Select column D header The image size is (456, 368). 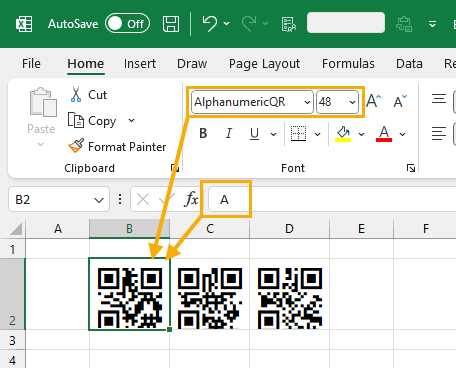[x=289, y=229]
